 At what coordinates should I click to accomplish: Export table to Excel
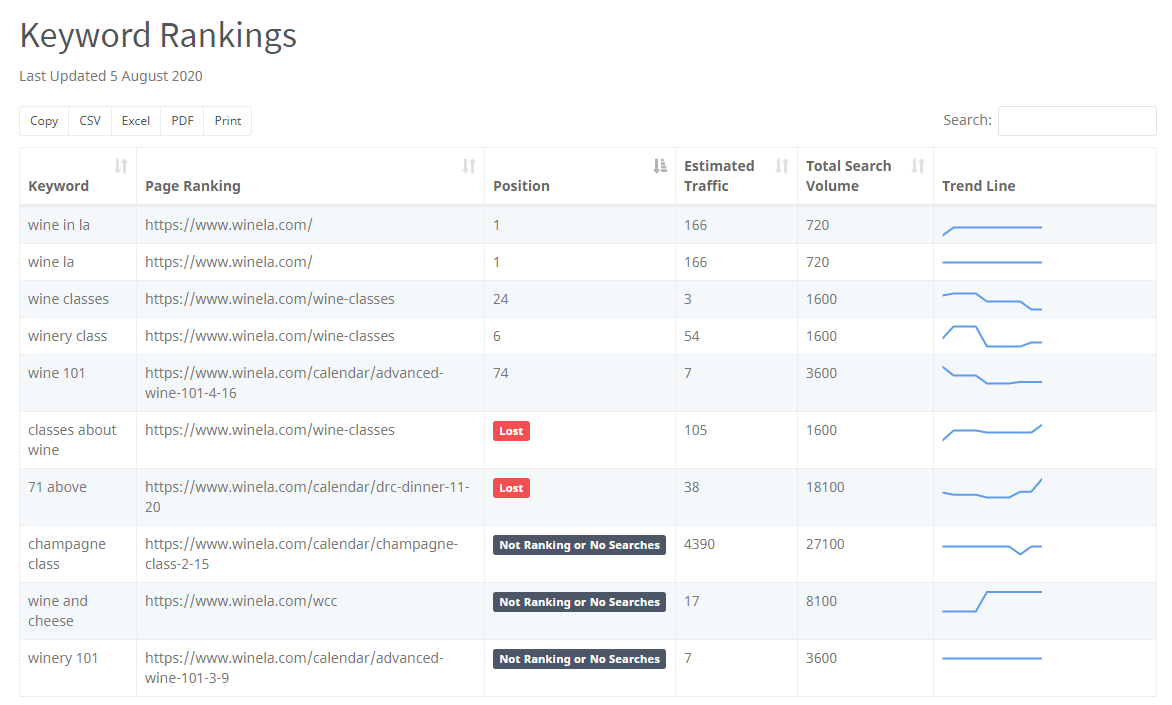point(136,121)
